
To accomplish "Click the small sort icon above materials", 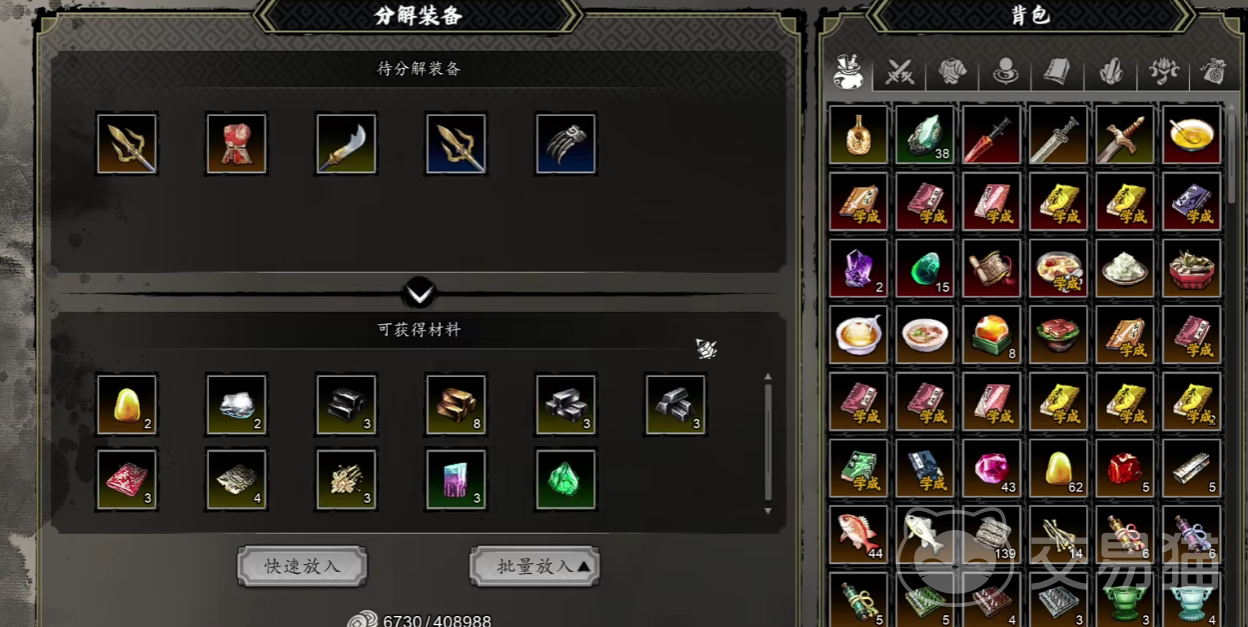I will tap(707, 348).
